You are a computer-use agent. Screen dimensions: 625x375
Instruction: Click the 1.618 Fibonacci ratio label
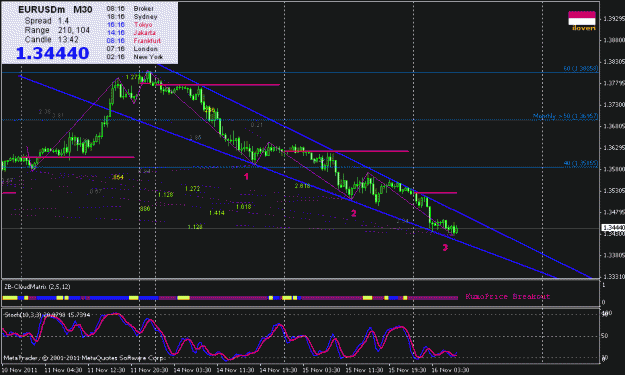(x=244, y=207)
